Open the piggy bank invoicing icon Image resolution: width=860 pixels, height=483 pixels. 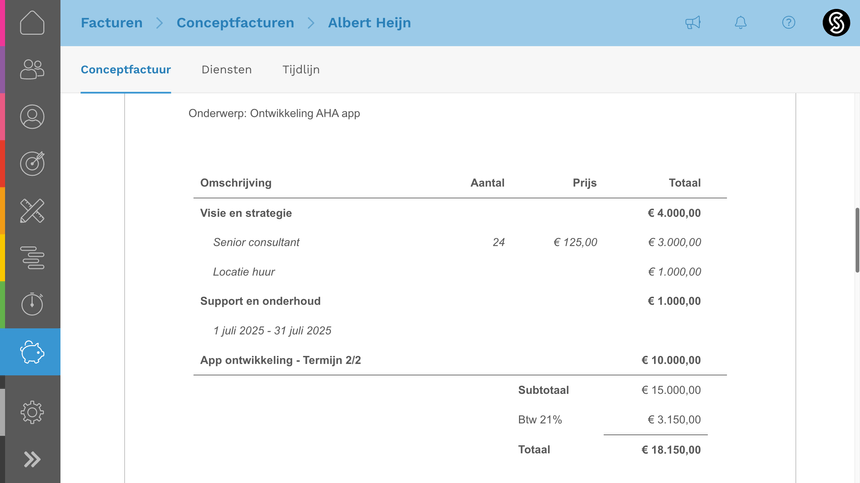tap(32, 352)
